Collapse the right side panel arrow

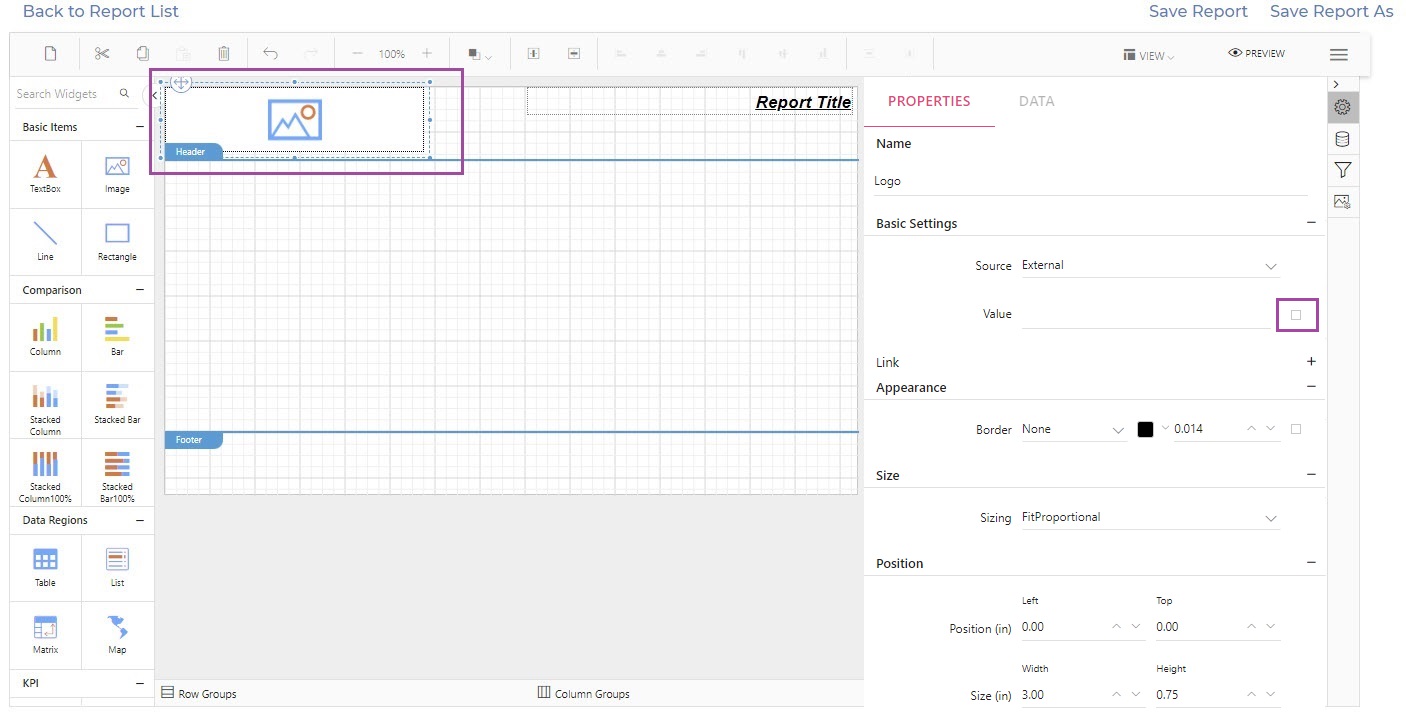point(1337,84)
